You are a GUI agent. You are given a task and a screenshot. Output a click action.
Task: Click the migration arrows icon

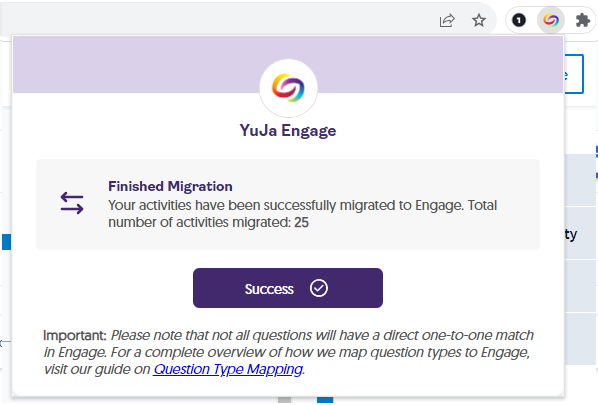click(x=72, y=203)
